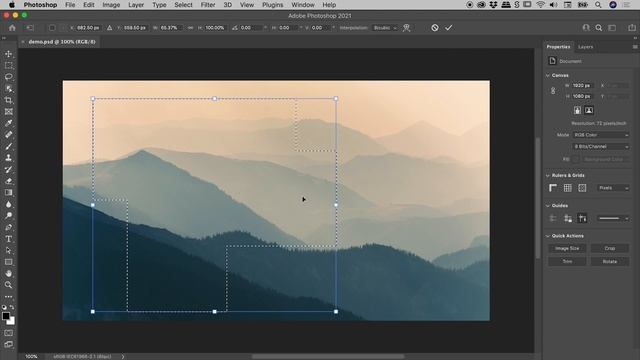The image size is (640, 360).
Task: Select the Pen tool
Action: point(9,227)
